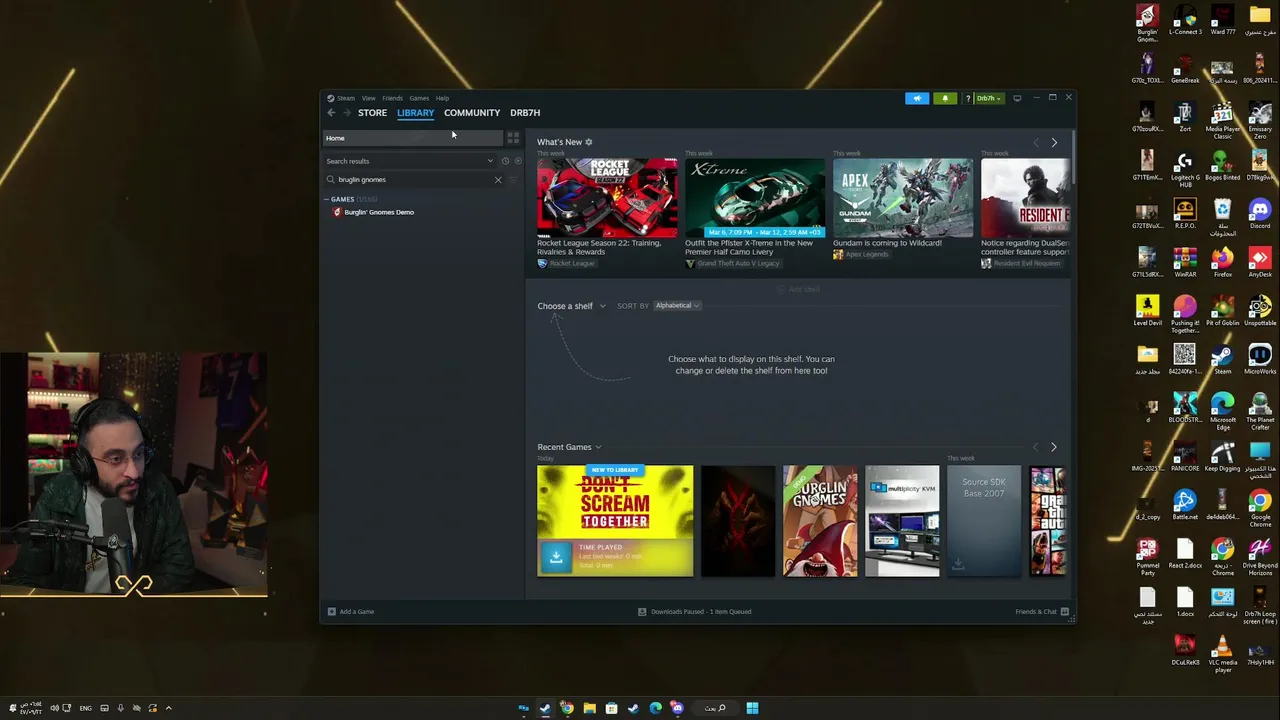Open Steam notifications bell
The image size is (1280, 720).
coord(945,98)
